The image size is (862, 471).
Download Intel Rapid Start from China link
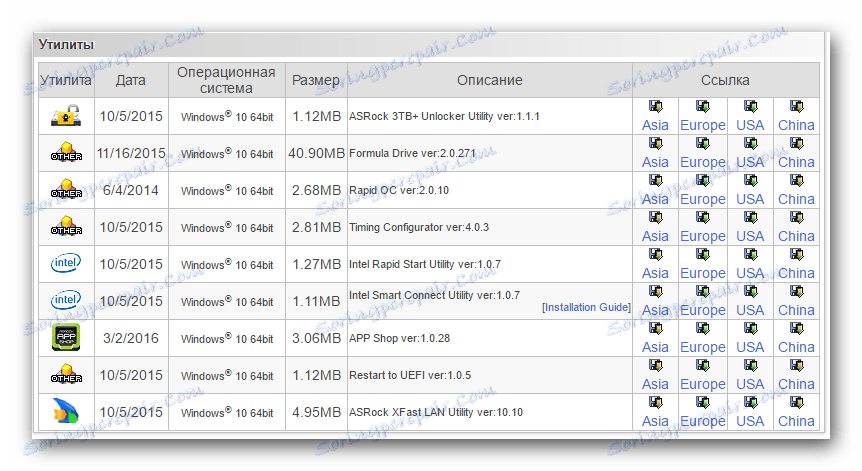(797, 273)
